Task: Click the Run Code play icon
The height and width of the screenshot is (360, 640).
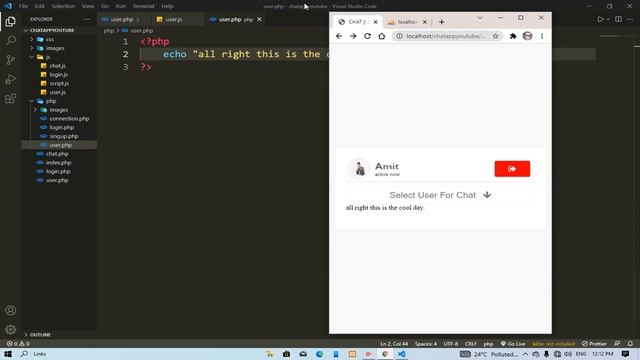Action: pos(600,19)
